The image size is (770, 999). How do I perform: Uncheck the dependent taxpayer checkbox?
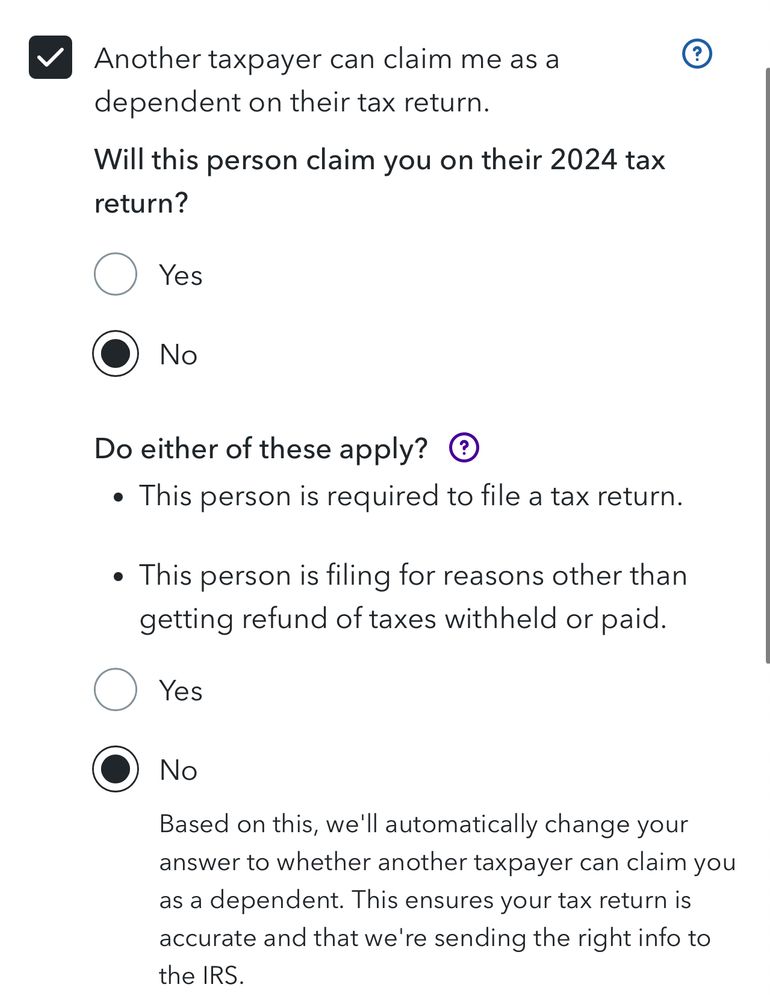[50, 58]
